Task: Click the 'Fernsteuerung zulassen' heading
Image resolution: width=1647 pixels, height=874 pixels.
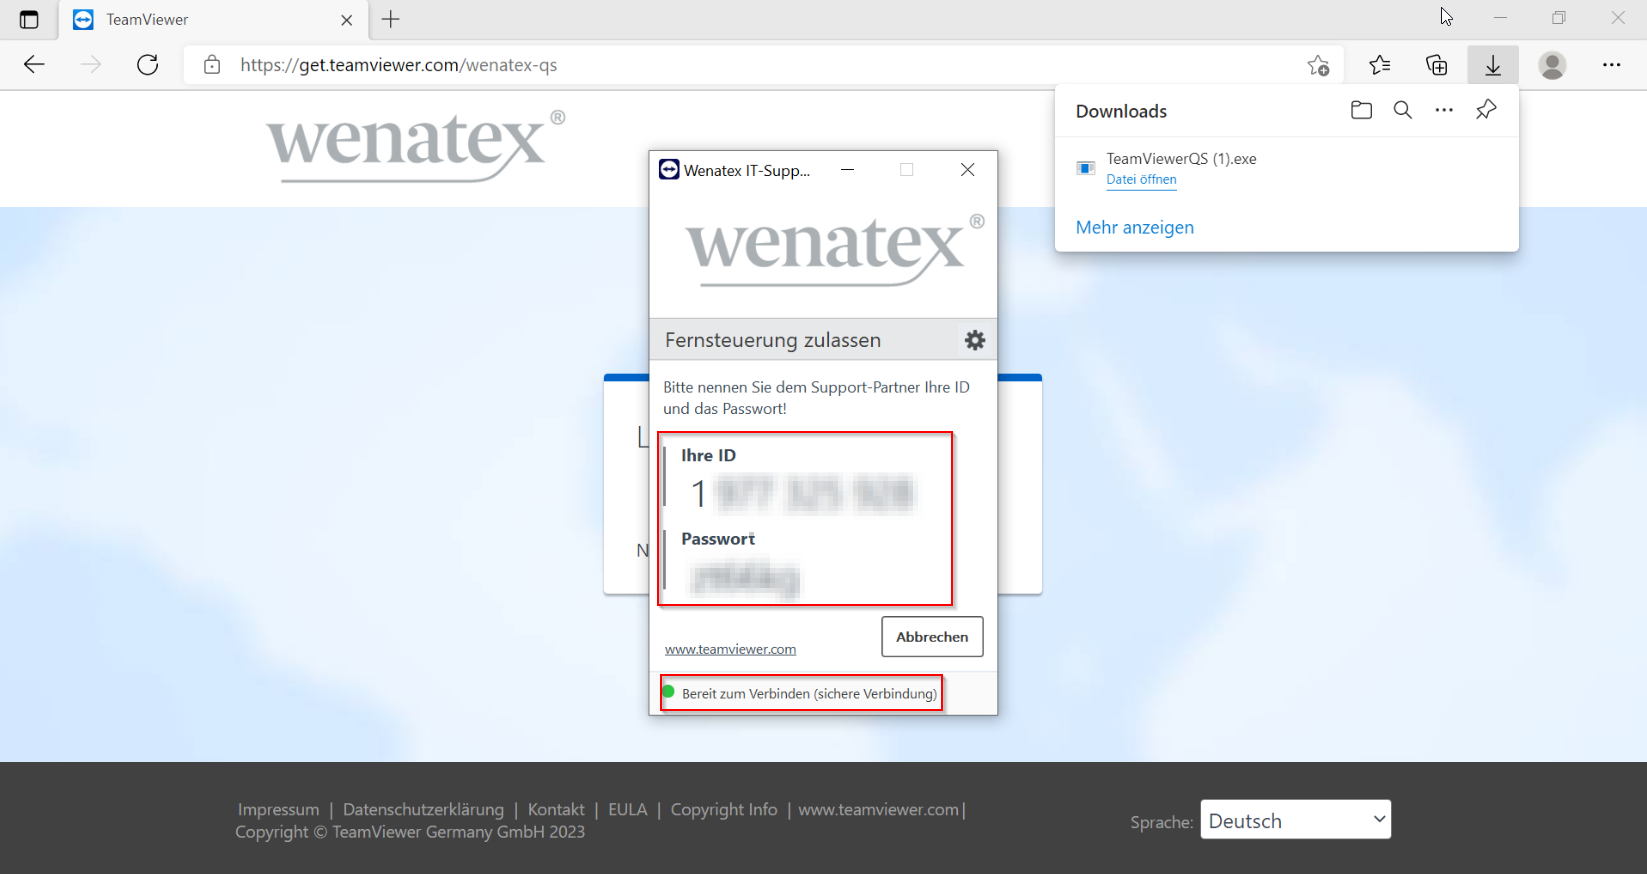Action: [773, 340]
